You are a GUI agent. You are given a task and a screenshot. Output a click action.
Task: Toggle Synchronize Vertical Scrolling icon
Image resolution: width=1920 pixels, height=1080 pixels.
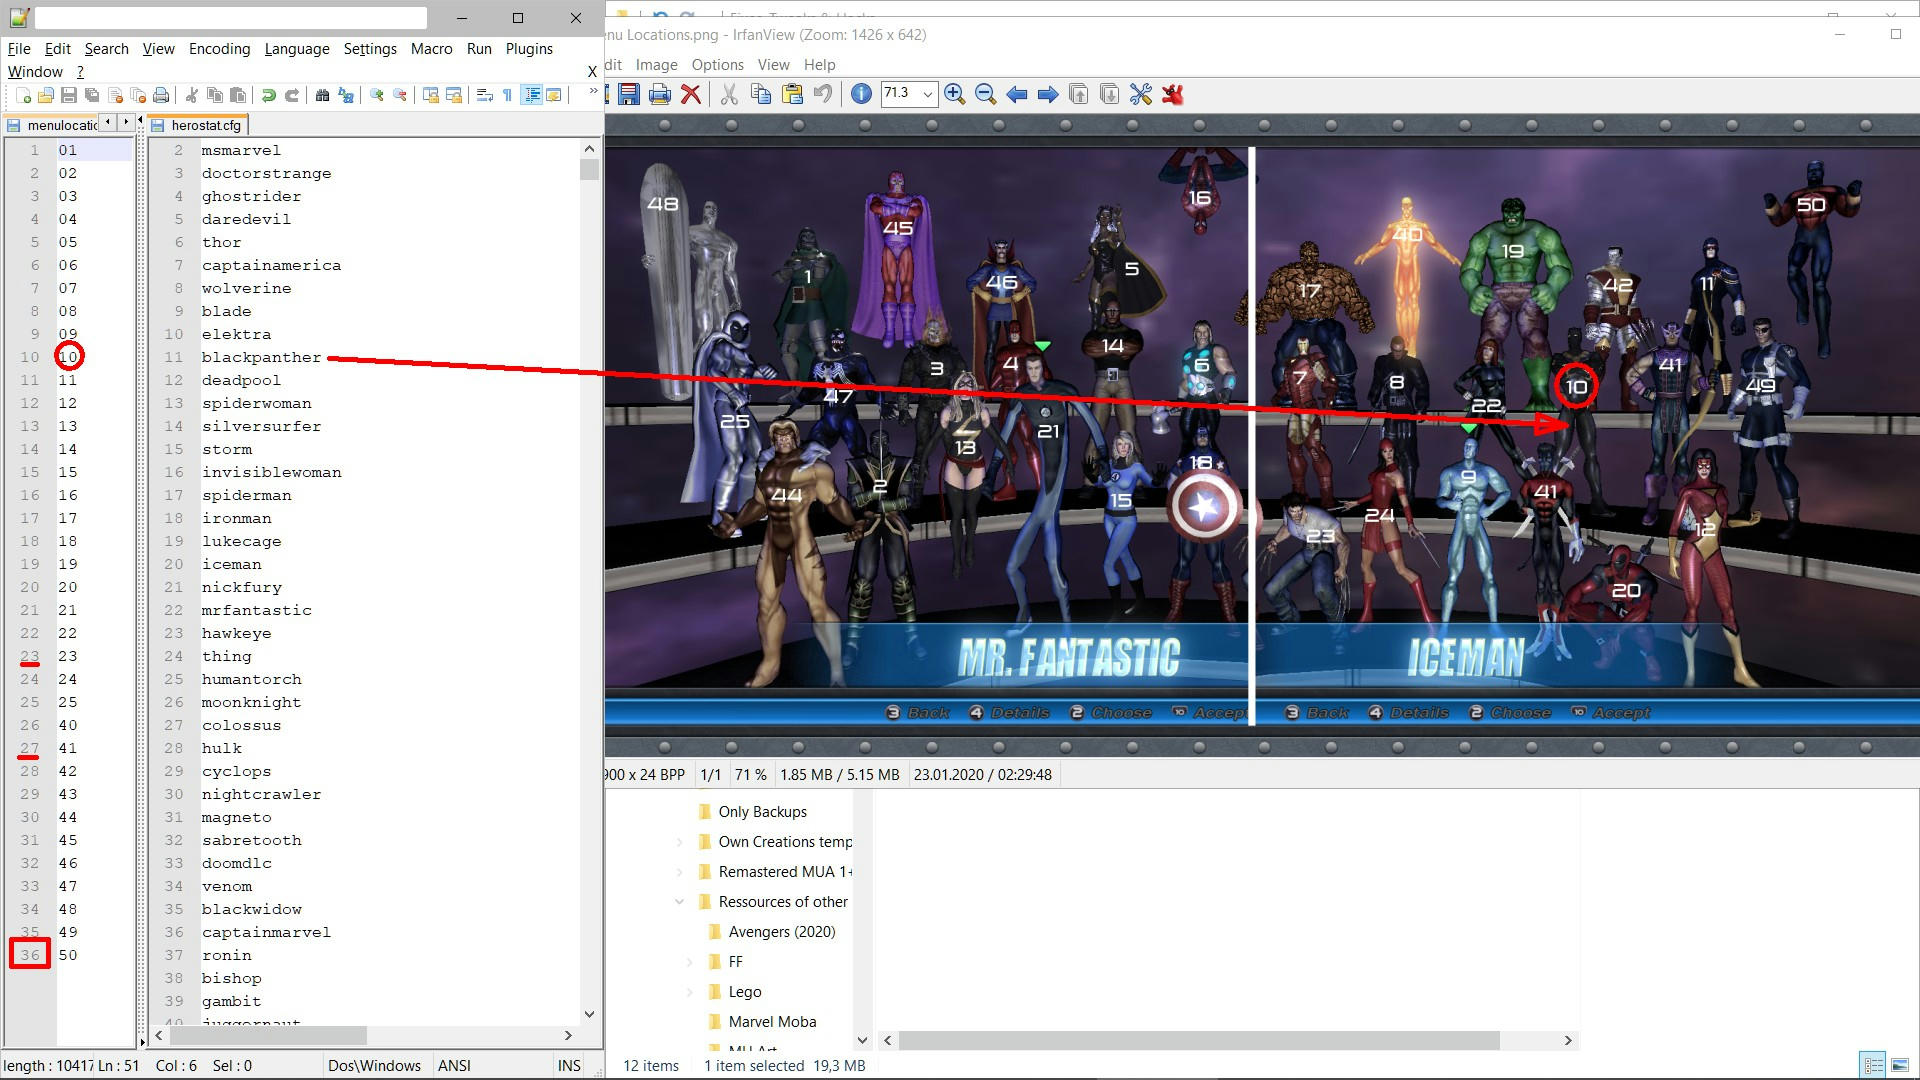click(x=431, y=95)
